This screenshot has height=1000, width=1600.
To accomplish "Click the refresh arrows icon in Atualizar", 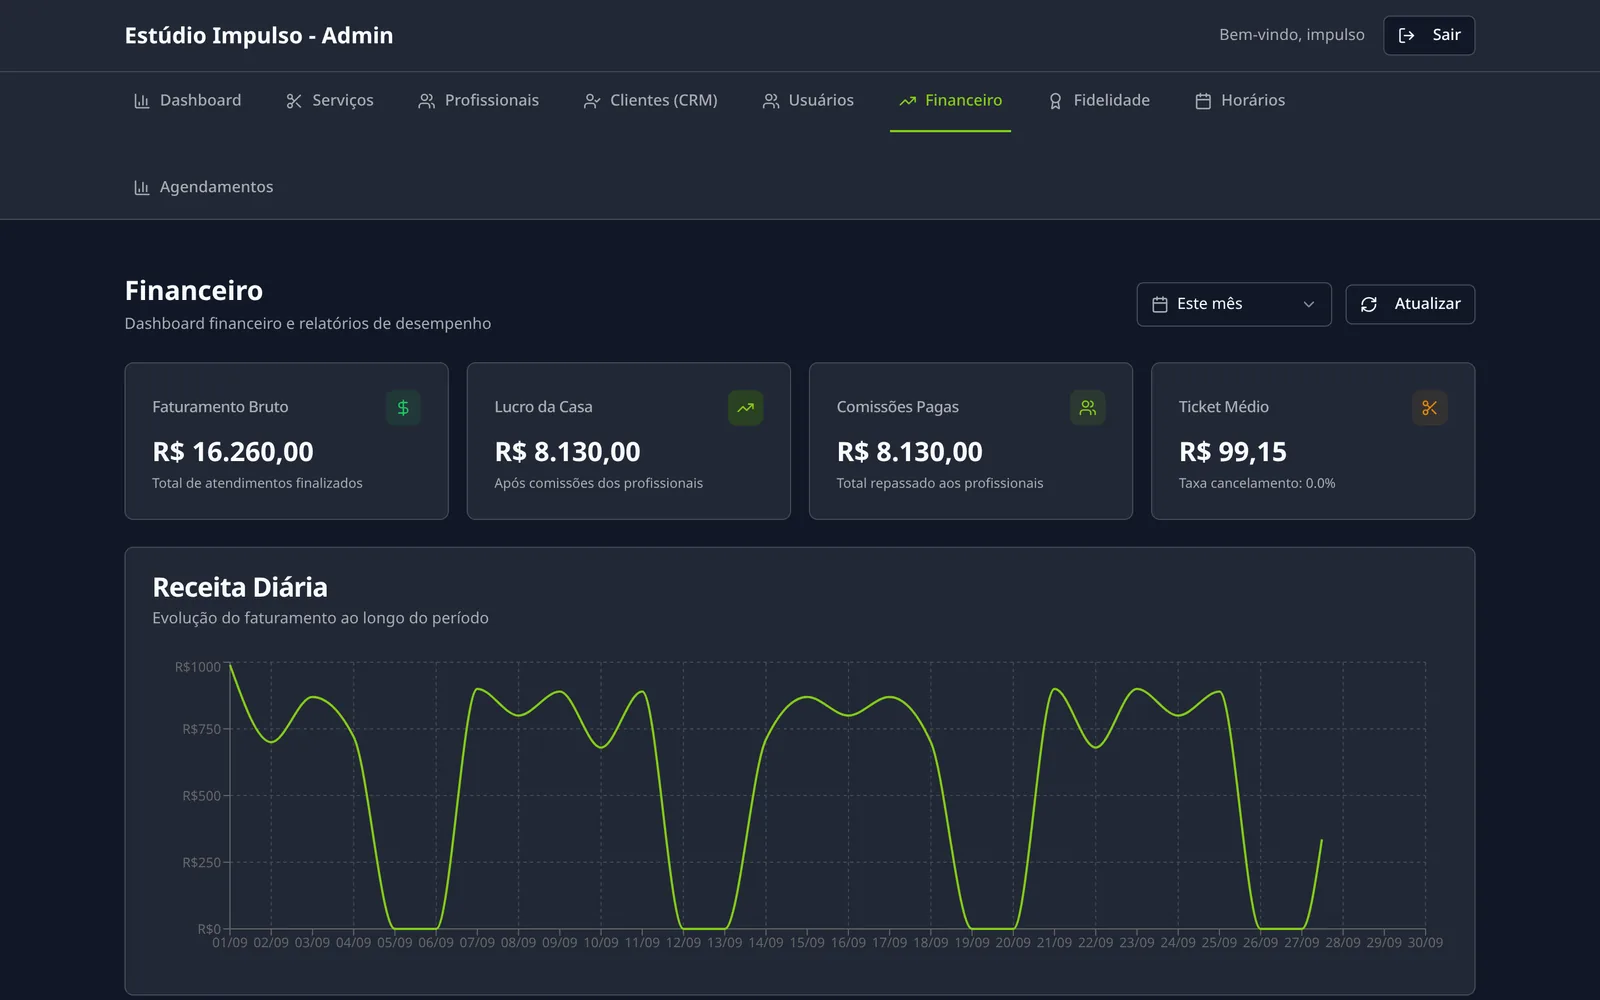I will (x=1369, y=304).
